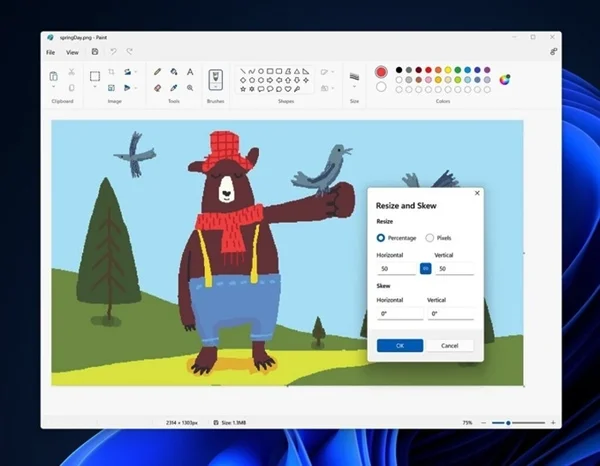The height and width of the screenshot is (466, 600).
Task: Select the Fill with color bucket tool
Action: click(x=174, y=72)
